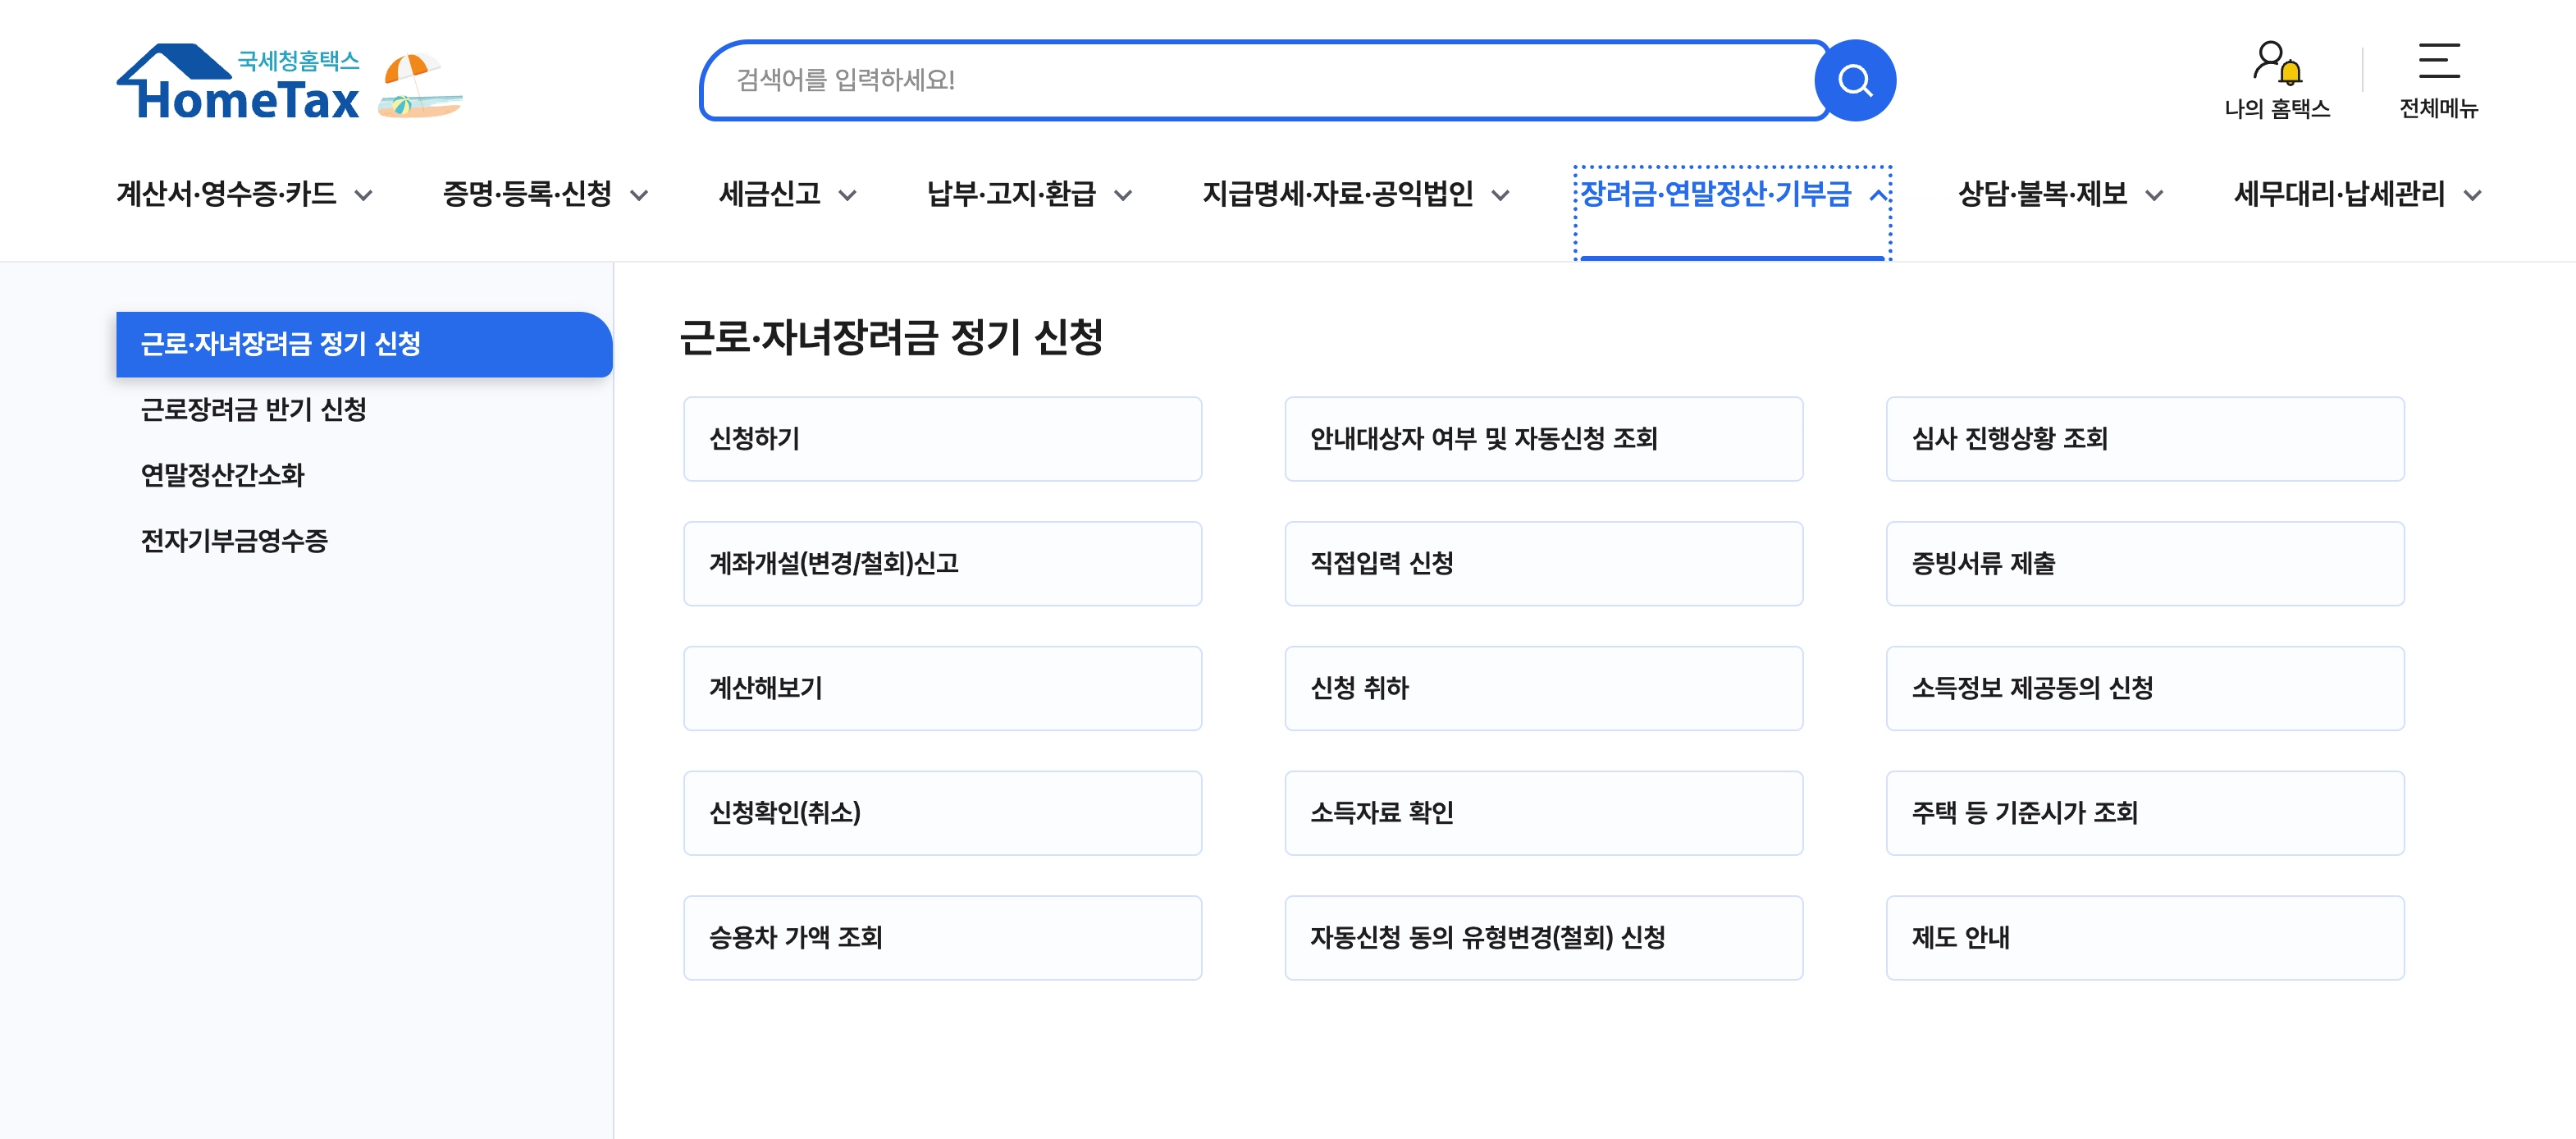2576x1139 pixels.
Task: Expand 납부·고지·환급 chevron
Action: tap(1123, 196)
